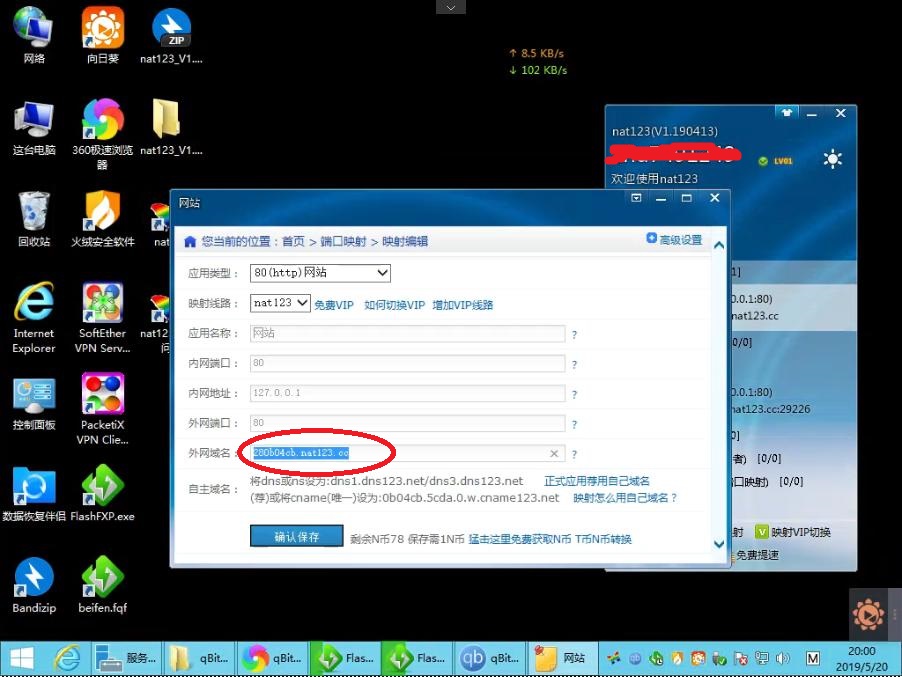Open the dialog's title bar dropdown menu button
The height and width of the screenshot is (677, 902).
tap(636, 199)
